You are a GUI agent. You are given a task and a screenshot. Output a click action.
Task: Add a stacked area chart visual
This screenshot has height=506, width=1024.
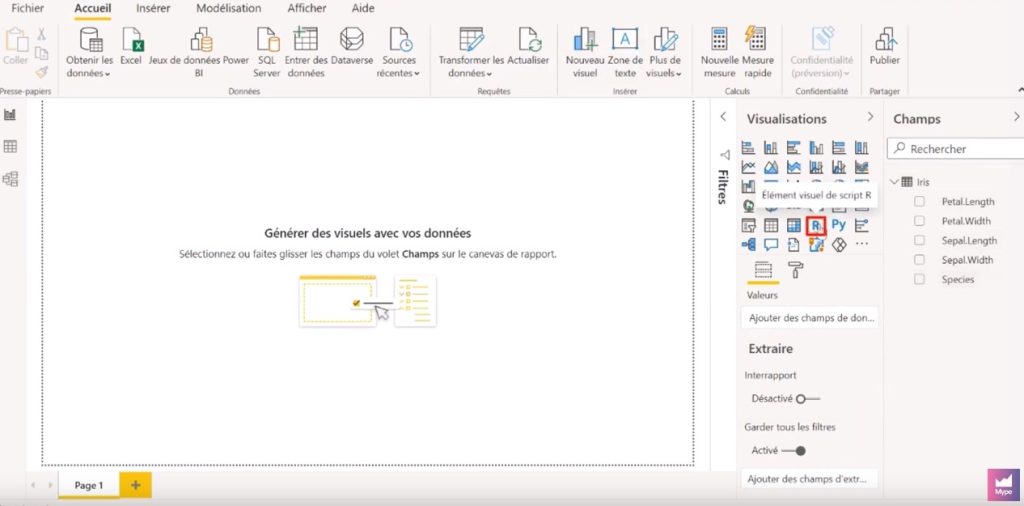click(x=793, y=168)
